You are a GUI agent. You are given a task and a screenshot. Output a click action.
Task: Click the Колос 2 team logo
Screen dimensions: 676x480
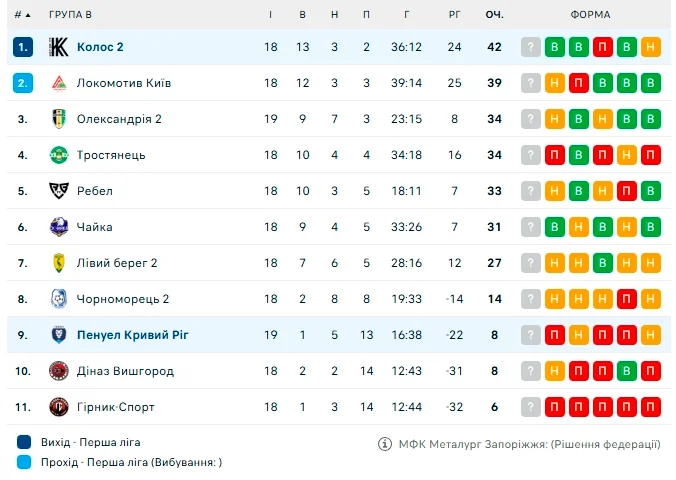click(58, 47)
